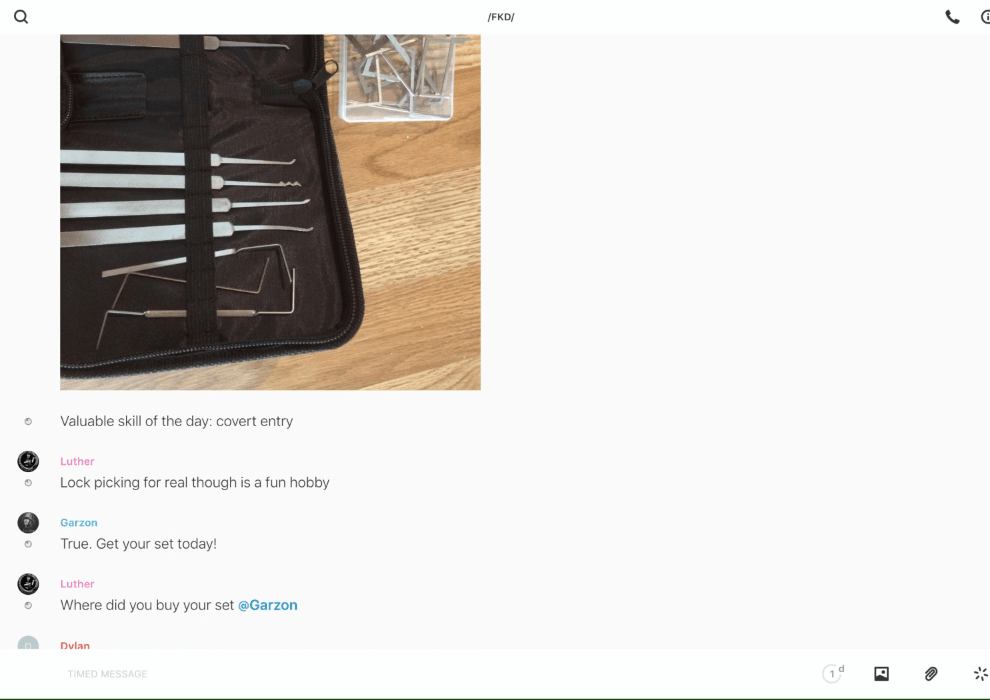
Task: Open Garzon's profile avatar
Action: [28, 523]
